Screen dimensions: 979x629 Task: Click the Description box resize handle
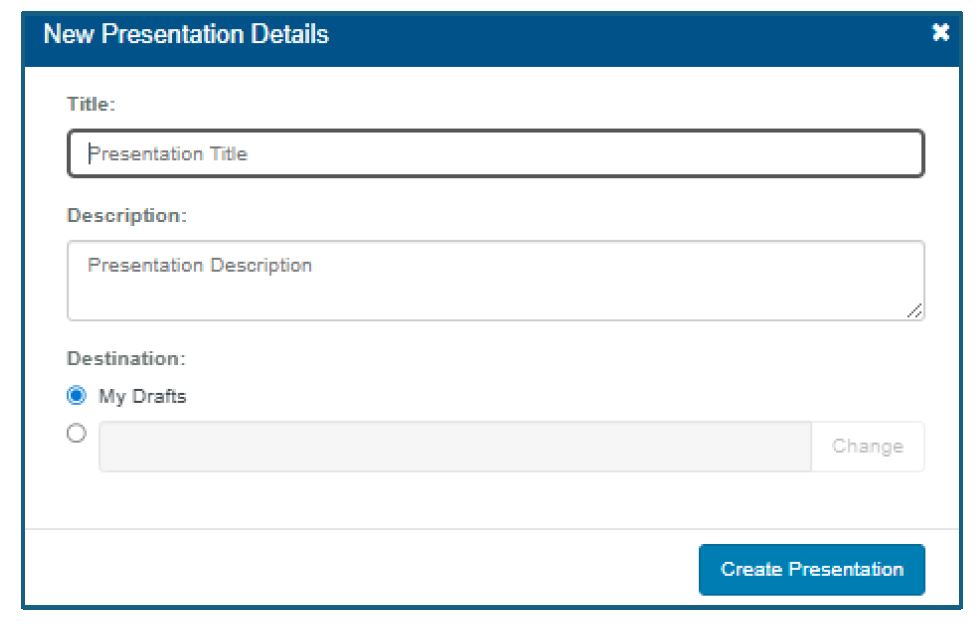915,312
